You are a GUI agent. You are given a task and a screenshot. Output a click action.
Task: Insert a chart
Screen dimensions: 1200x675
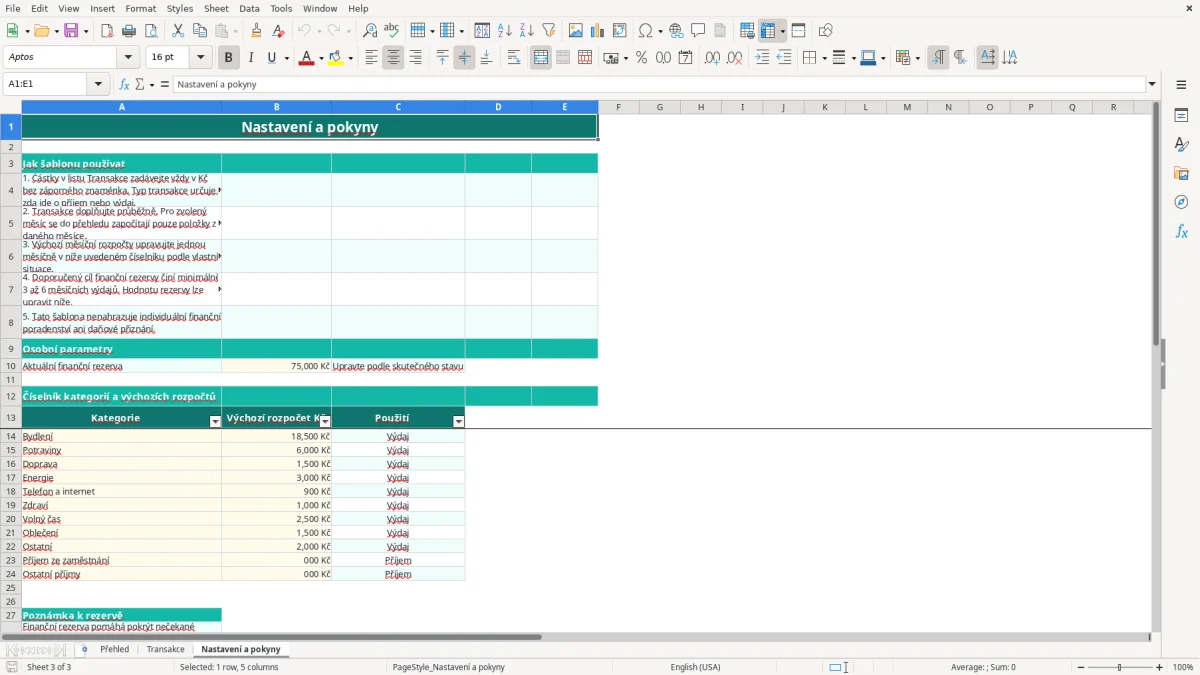(598, 31)
